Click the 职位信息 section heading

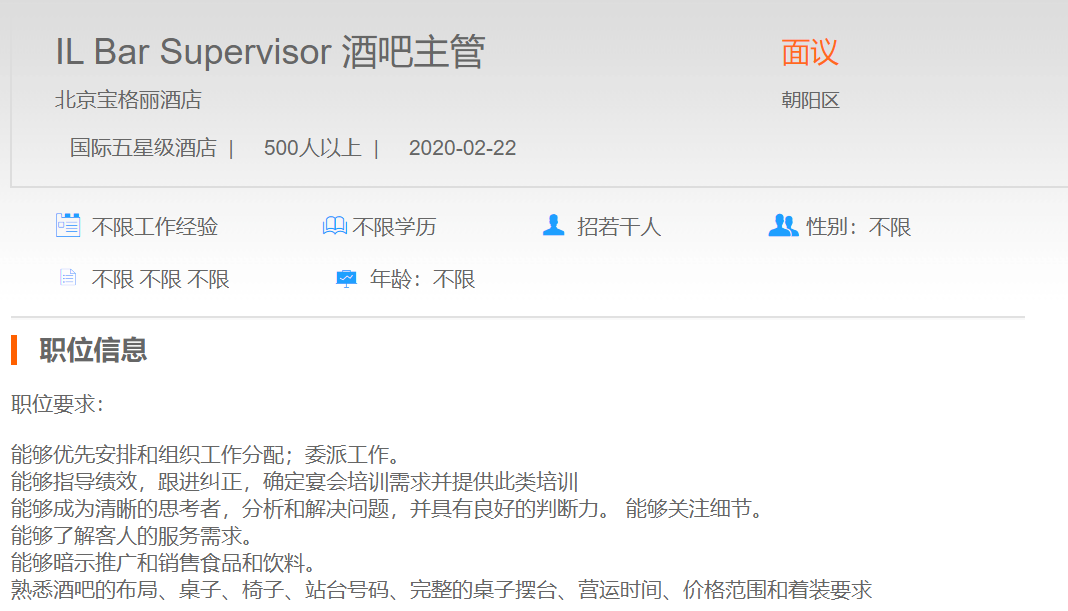point(94,350)
